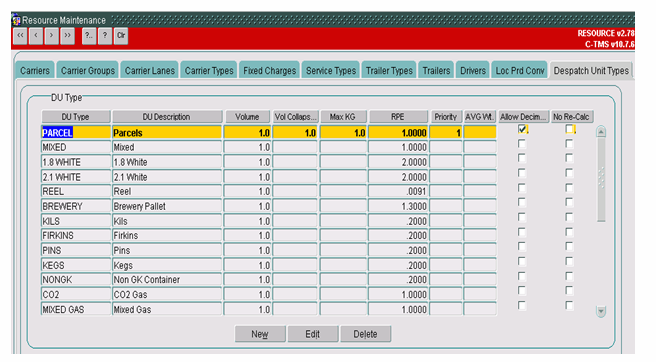Click the DU Description column header
656x362 pixels.
coord(167,117)
